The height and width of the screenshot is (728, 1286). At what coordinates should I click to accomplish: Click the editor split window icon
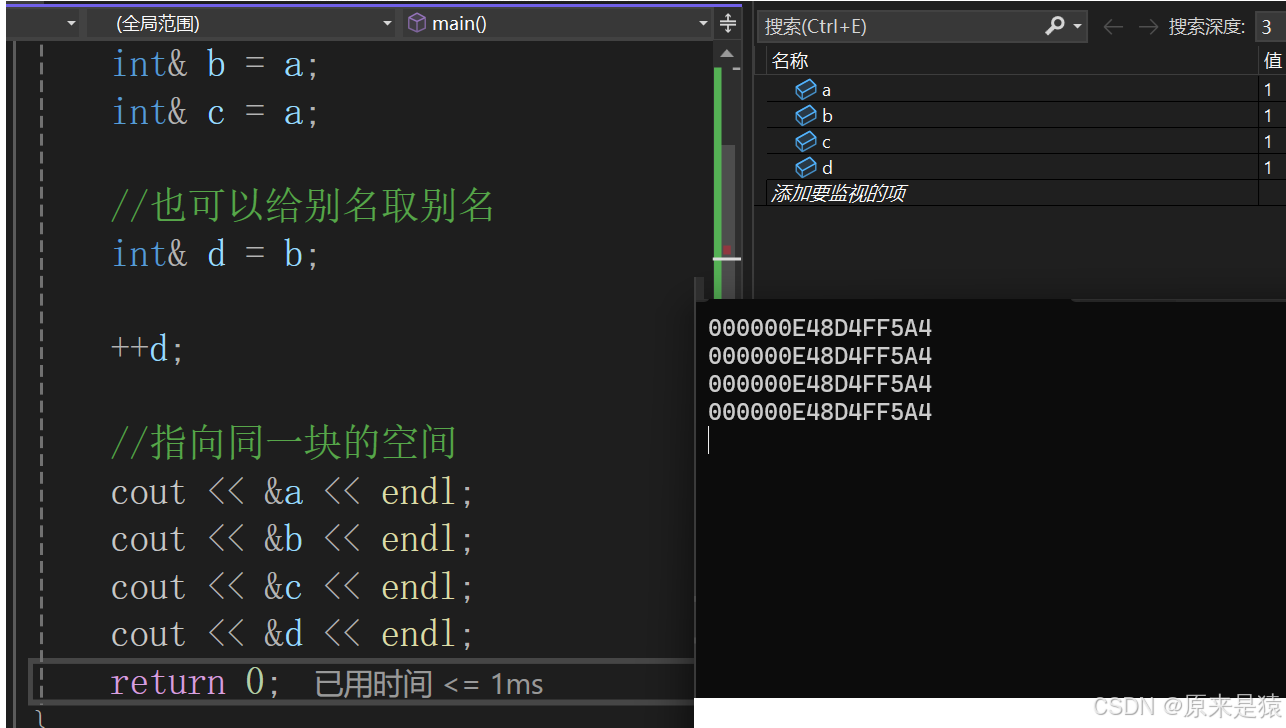[728, 23]
